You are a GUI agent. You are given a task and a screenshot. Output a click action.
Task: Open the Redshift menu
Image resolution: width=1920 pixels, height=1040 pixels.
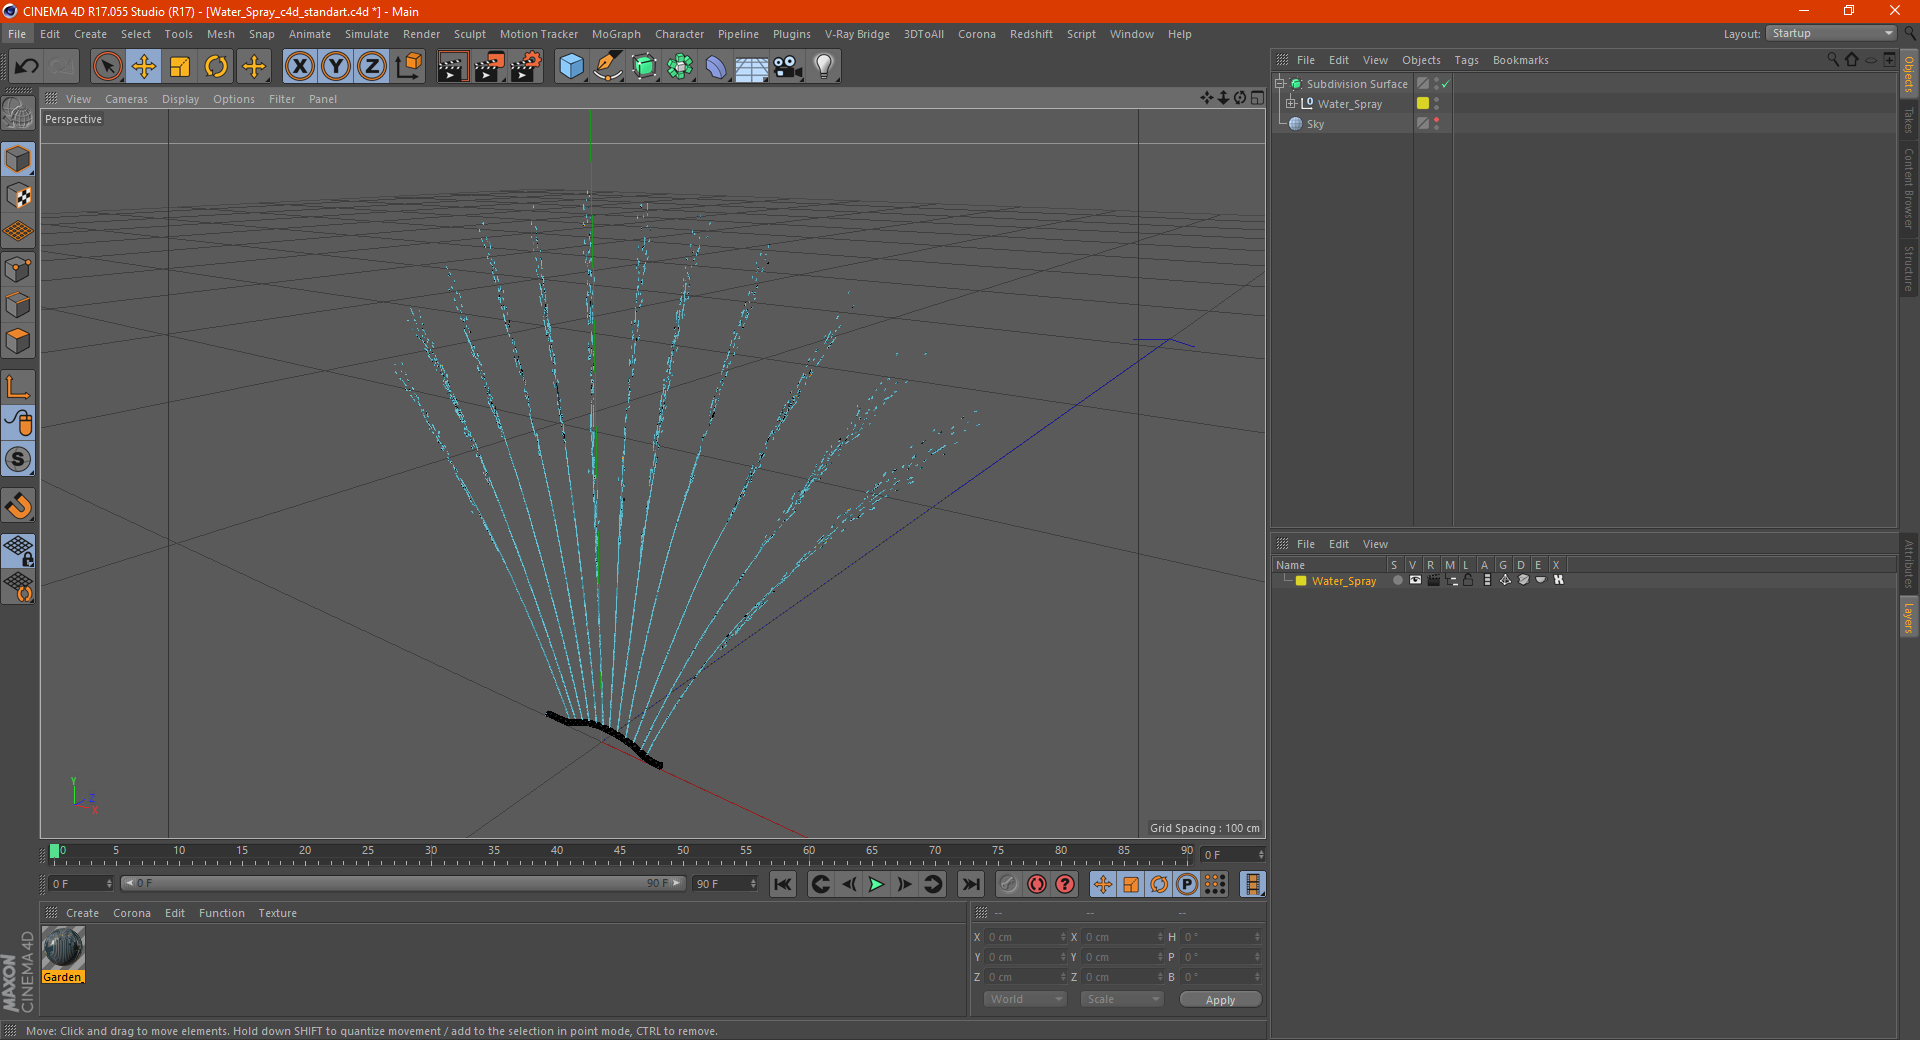(1031, 34)
